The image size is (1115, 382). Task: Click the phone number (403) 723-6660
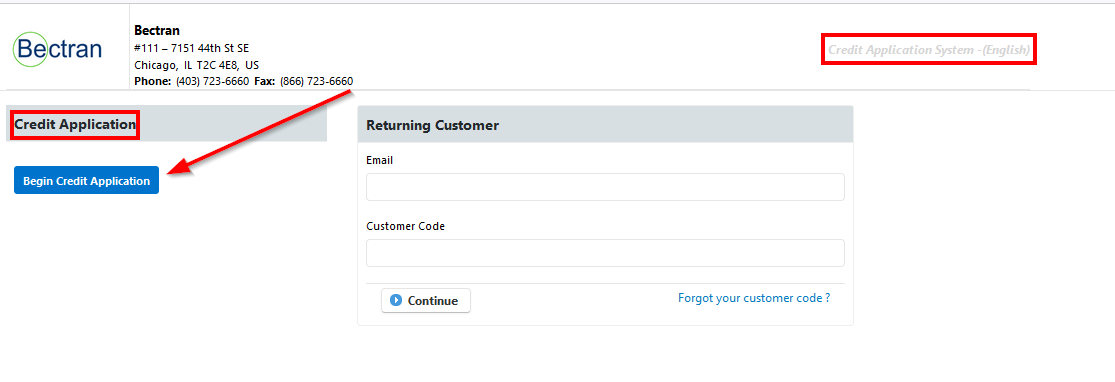213,82
